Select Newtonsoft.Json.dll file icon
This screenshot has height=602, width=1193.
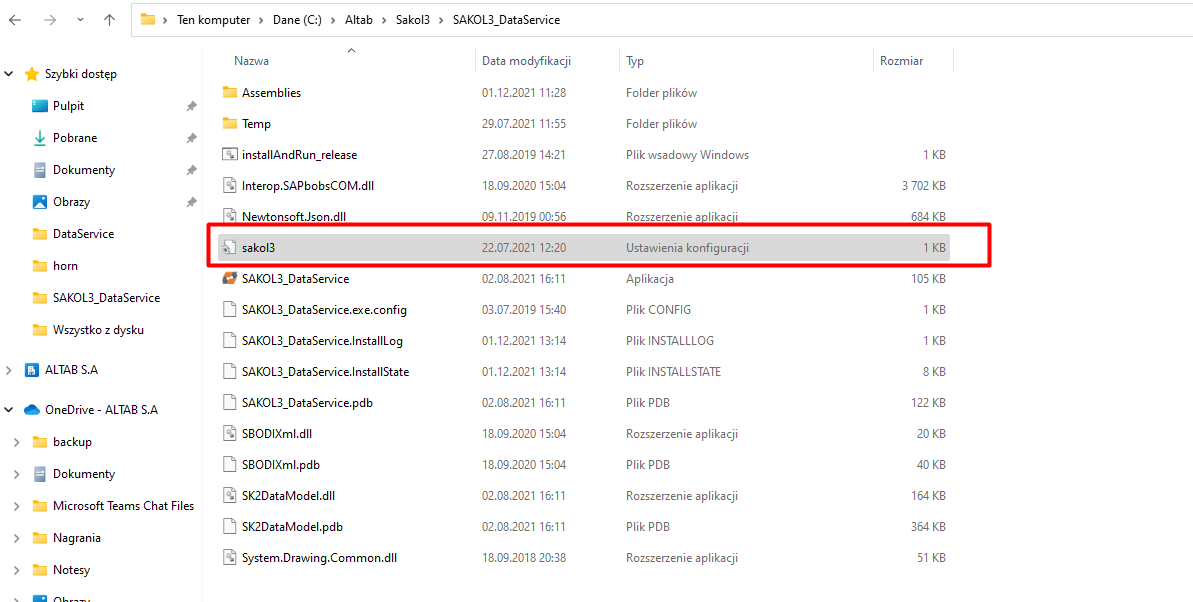(230, 216)
